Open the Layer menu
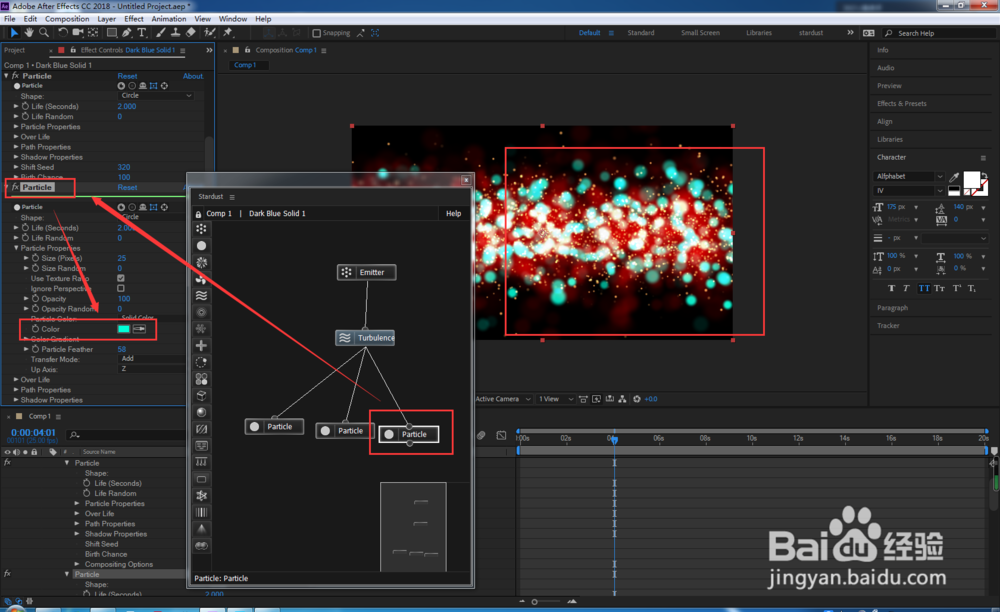The width and height of the screenshot is (1000, 612). (107, 19)
